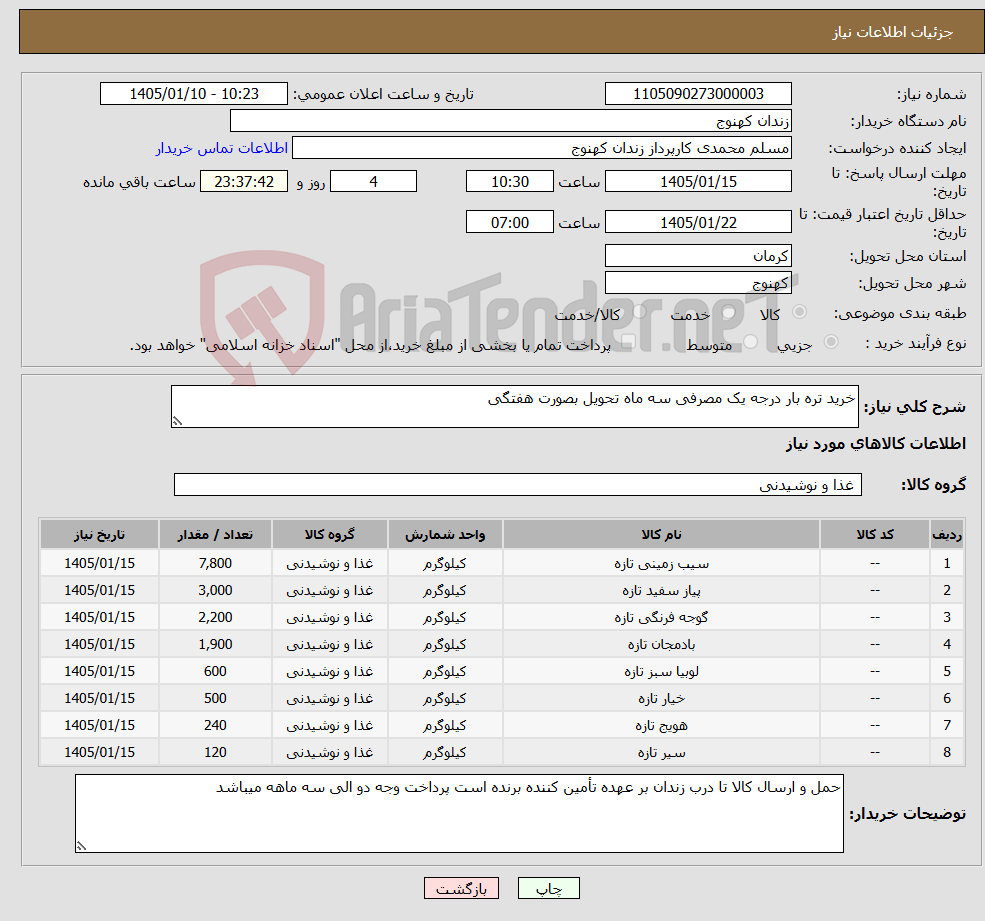Screen dimensions: 985x921
Task: Click the گوجه فرنگی تازه item name
Action: click(x=661, y=618)
